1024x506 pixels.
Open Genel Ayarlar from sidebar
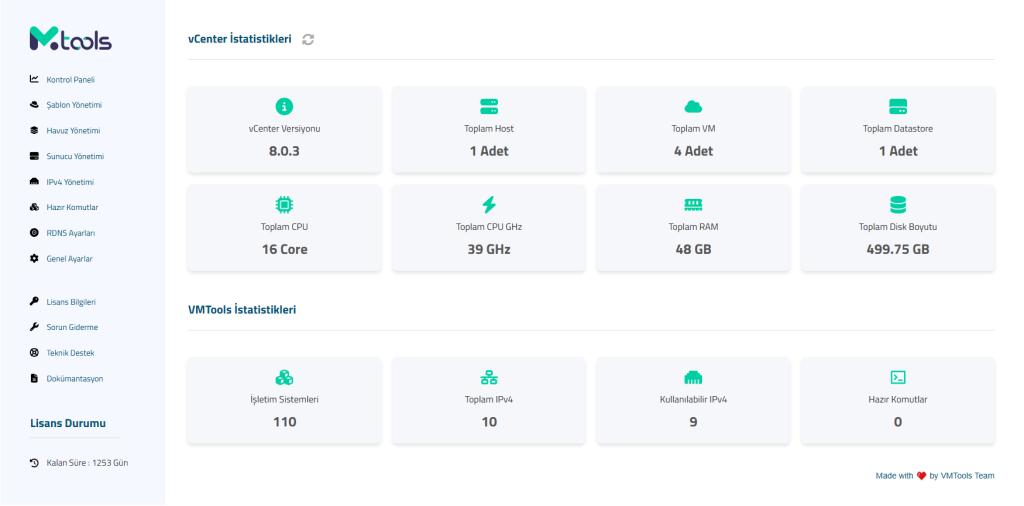[x=69, y=258]
